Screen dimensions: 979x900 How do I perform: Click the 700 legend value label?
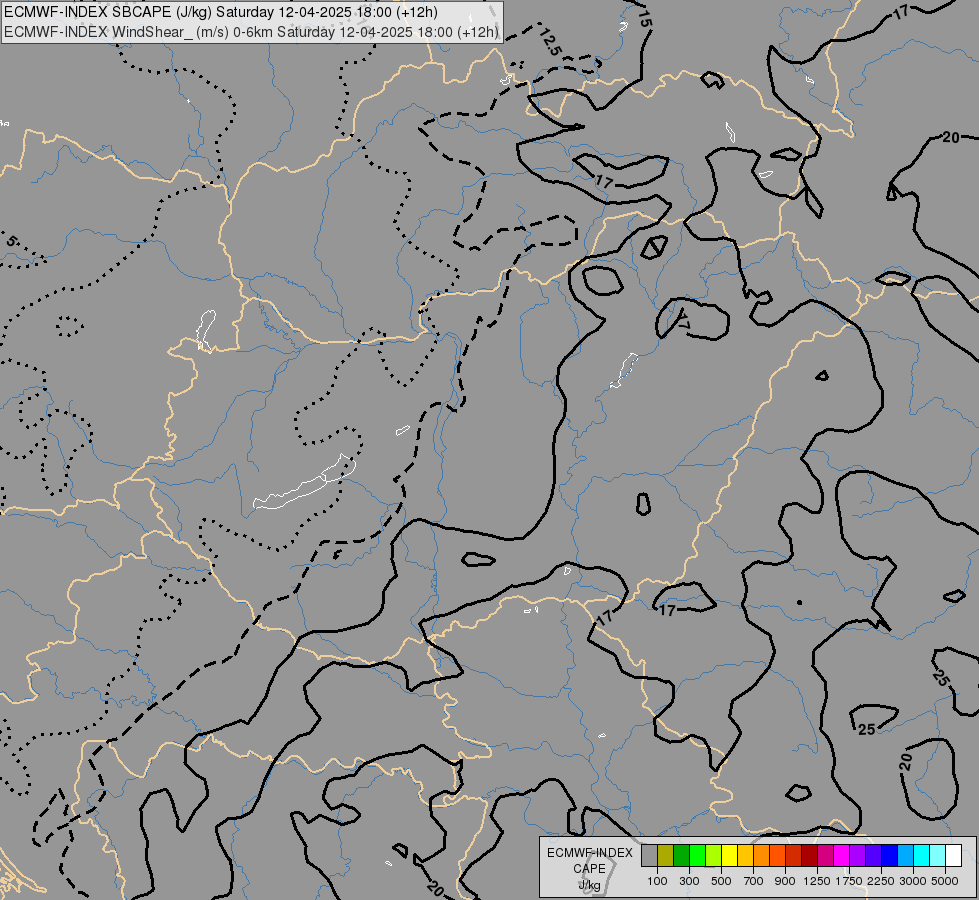[x=754, y=881]
